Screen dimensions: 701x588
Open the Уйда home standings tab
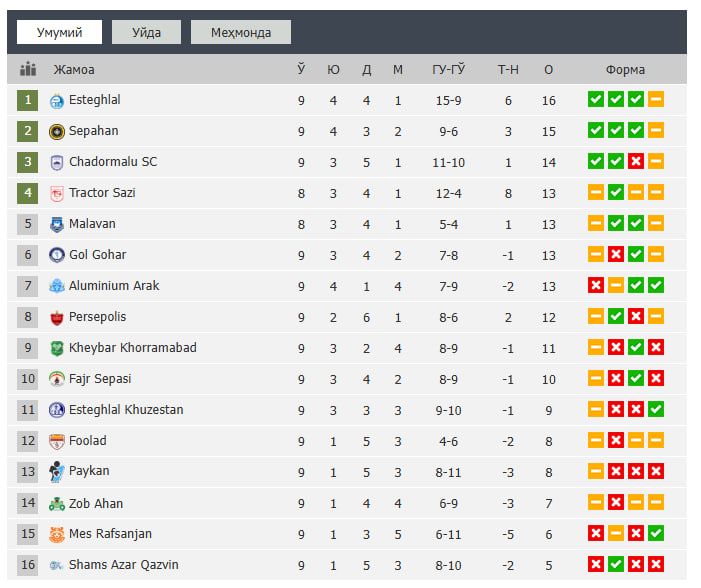point(146,32)
